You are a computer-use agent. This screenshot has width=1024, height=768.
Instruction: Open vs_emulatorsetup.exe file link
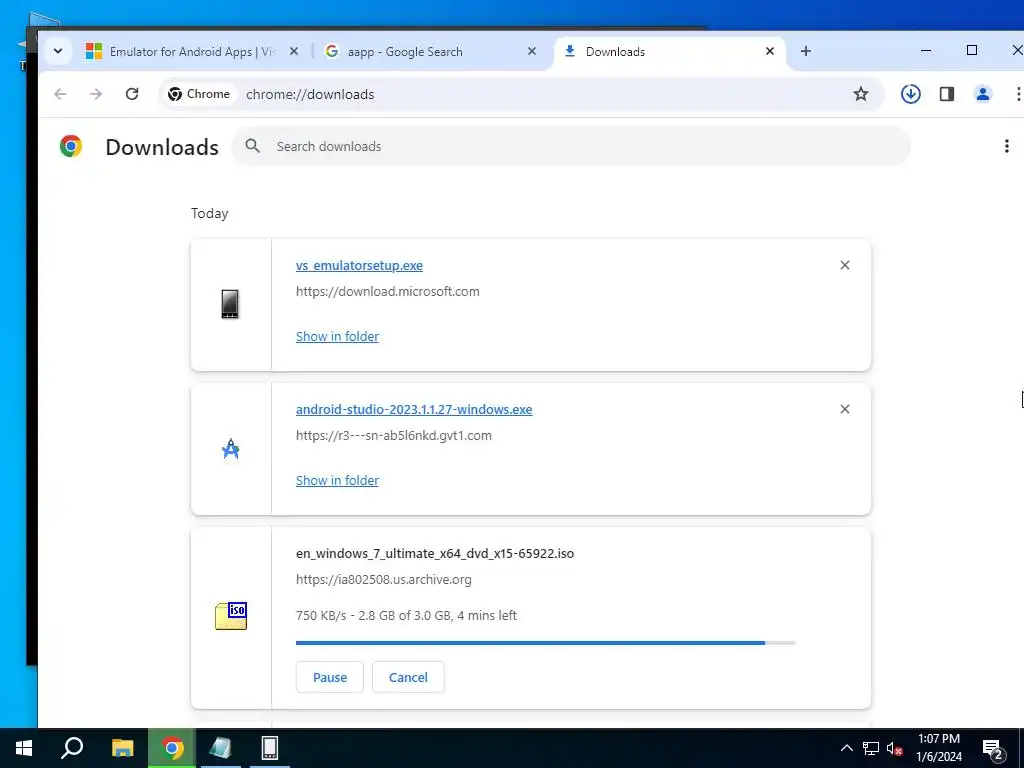click(x=359, y=265)
